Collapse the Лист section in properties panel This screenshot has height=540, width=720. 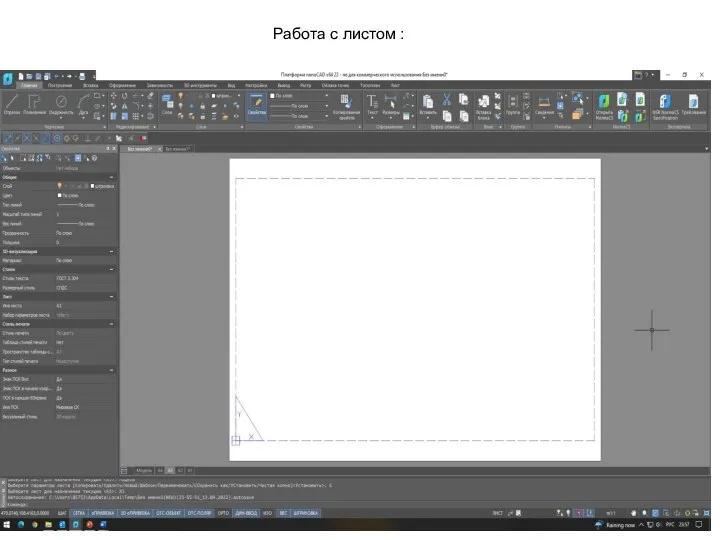111,296
